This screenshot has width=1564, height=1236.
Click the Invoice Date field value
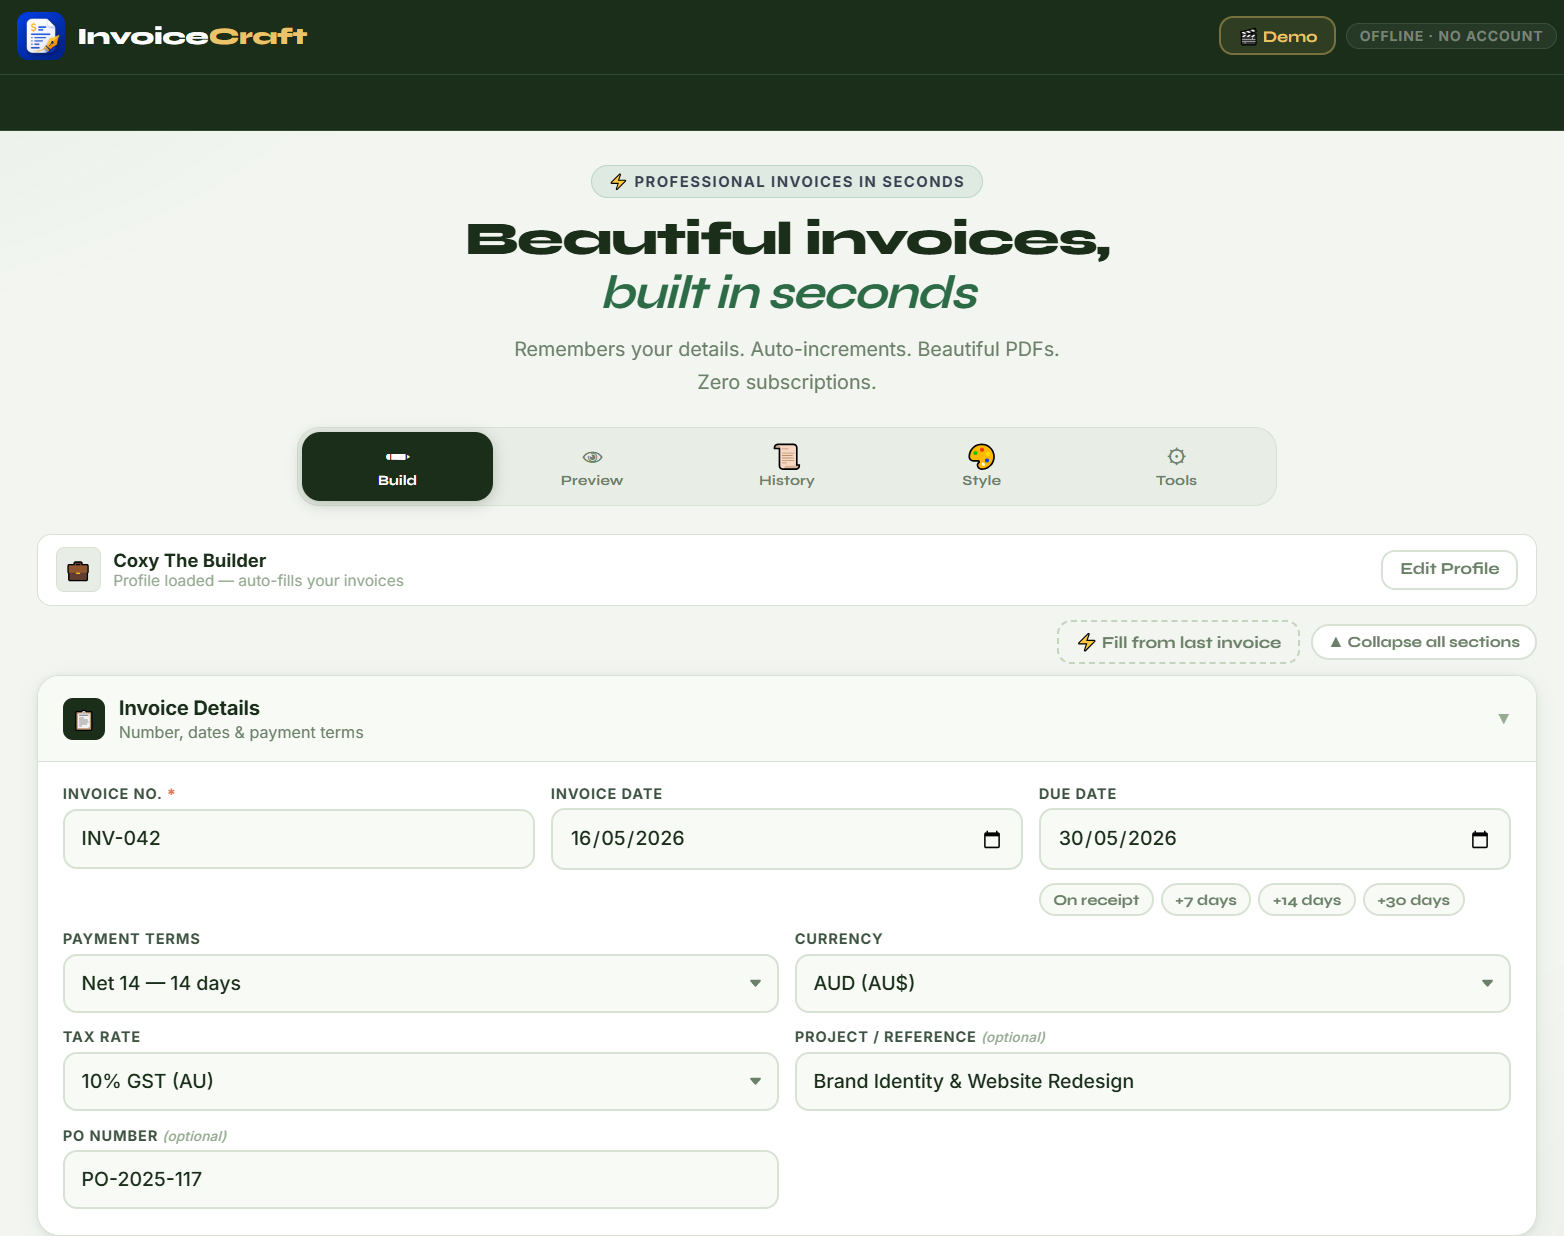coord(627,838)
